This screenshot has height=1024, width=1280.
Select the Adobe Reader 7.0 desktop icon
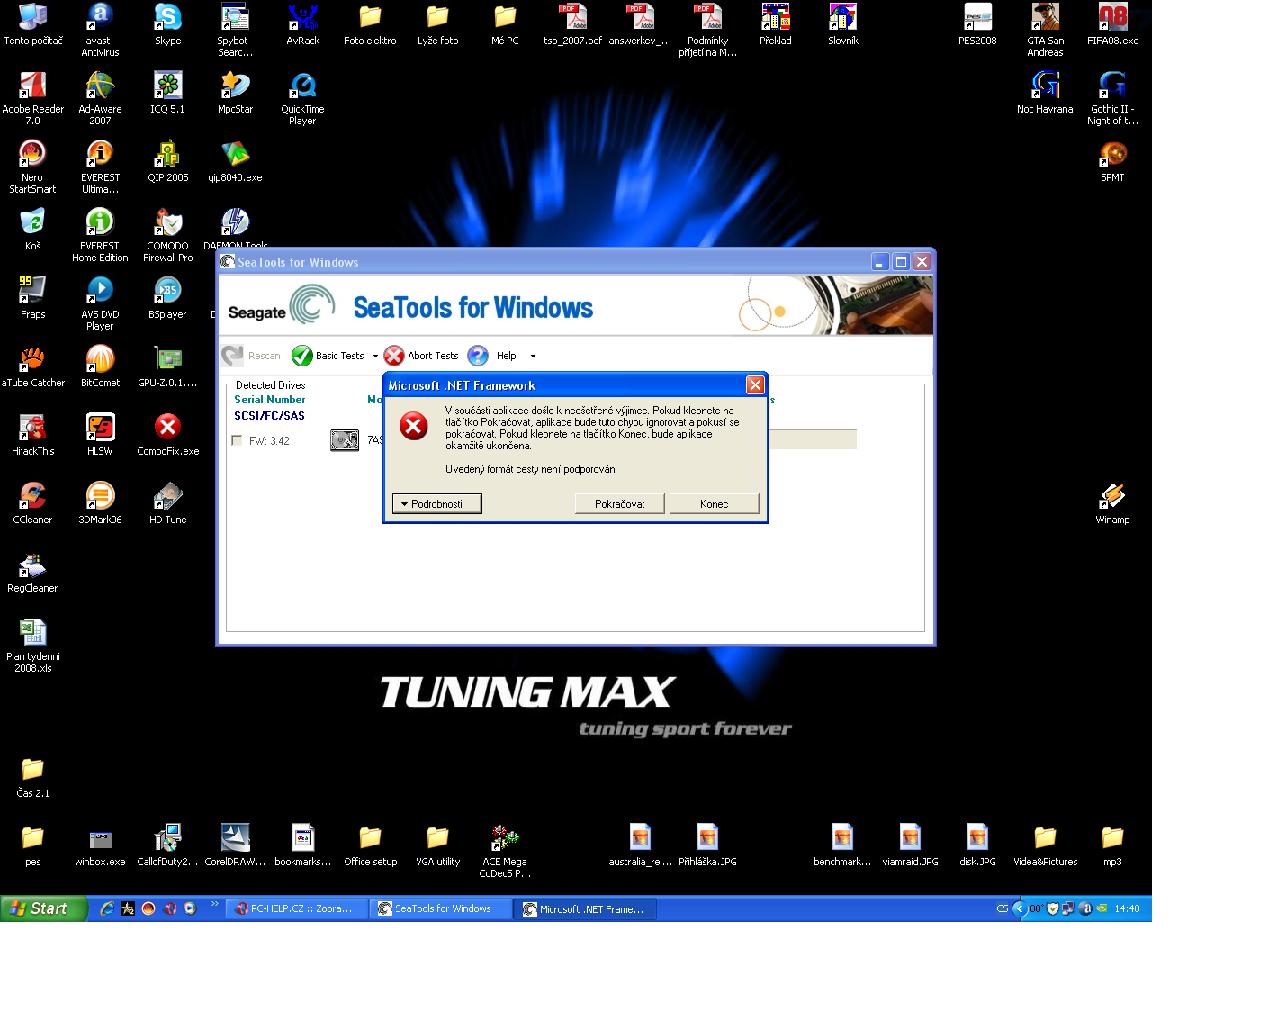(x=33, y=98)
